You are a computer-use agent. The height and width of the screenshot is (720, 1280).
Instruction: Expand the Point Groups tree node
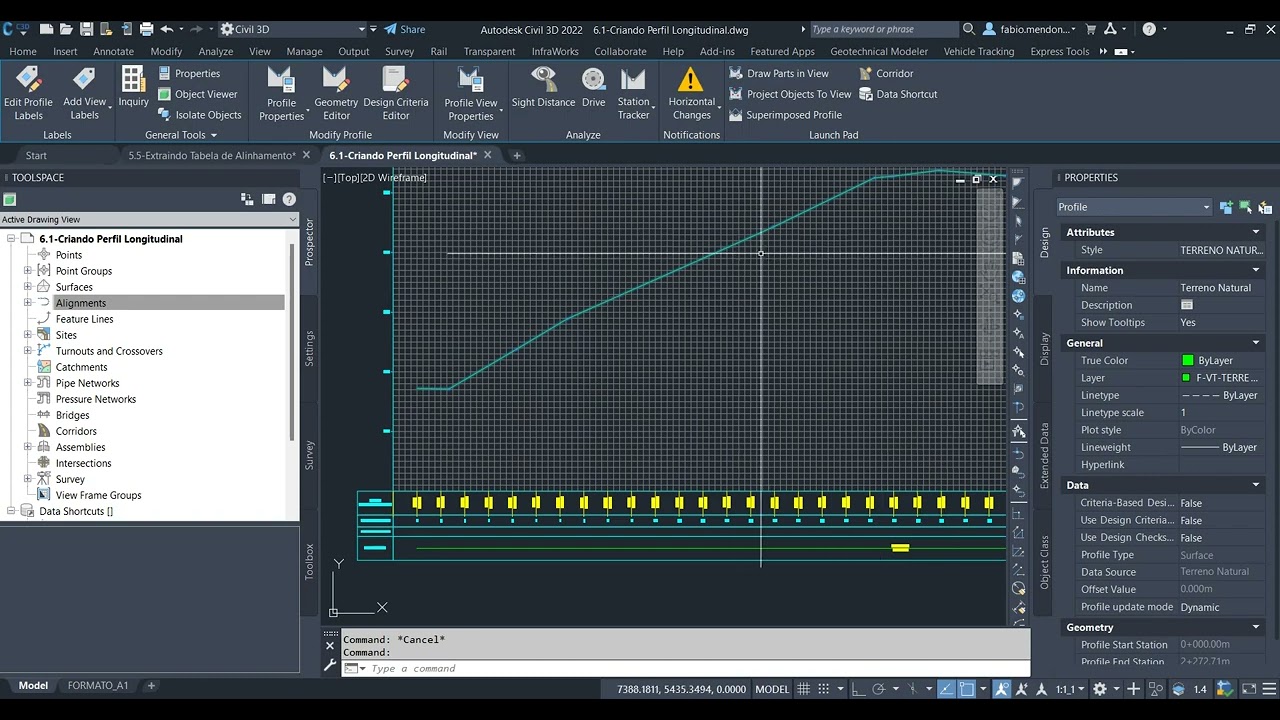pyautogui.click(x=28, y=271)
